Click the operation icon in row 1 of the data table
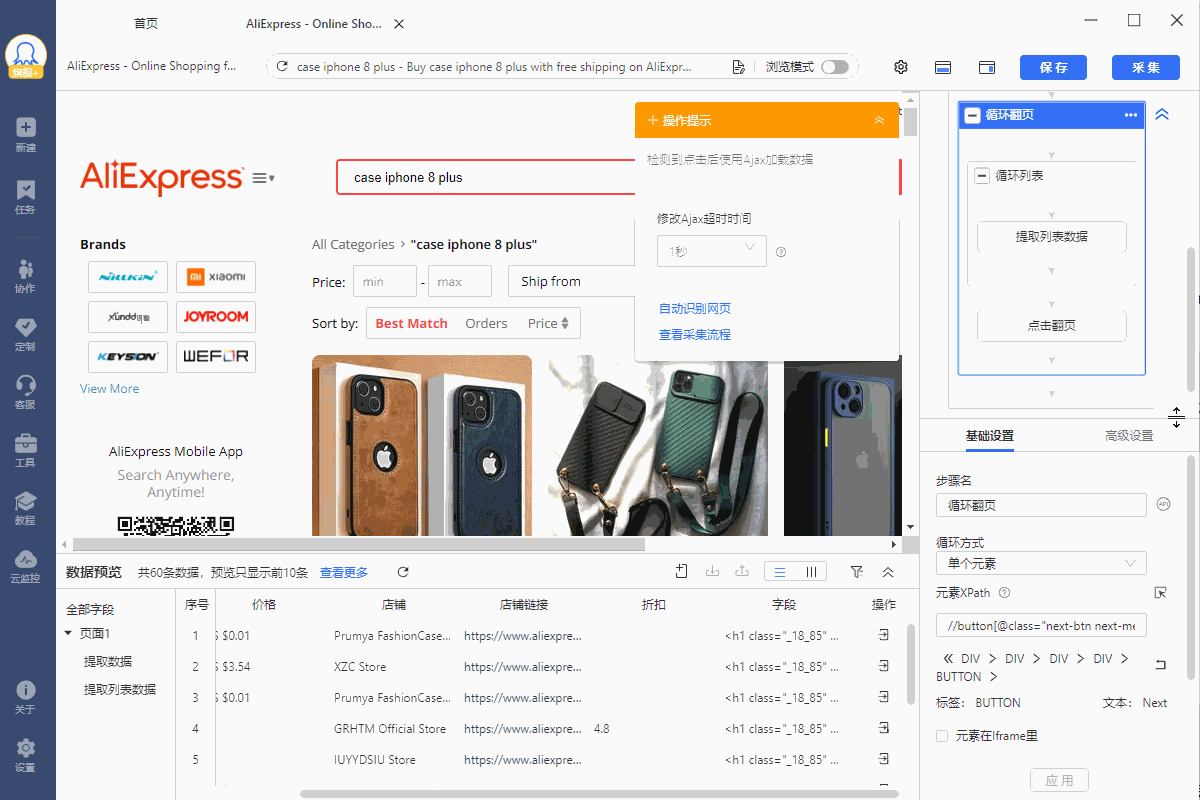The width and height of the screenshot is (1200, 800). (x=884, y=635)
